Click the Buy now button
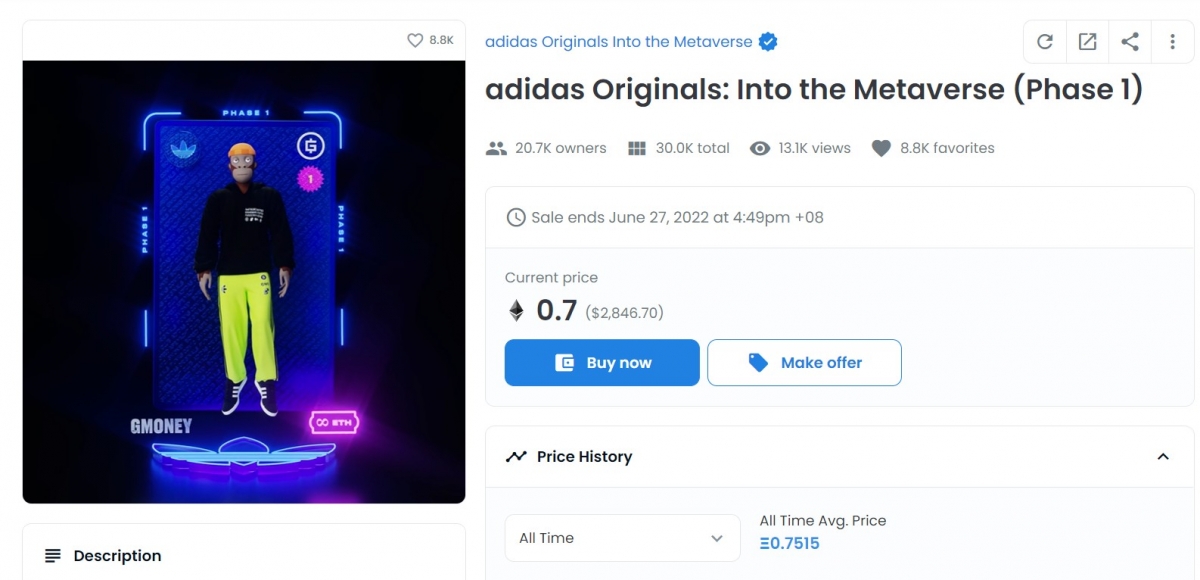Viewport: 1200px width, 580px height. tap(601, 362)
